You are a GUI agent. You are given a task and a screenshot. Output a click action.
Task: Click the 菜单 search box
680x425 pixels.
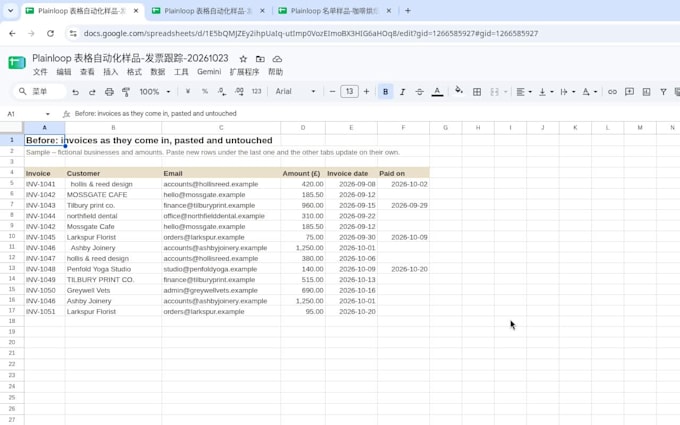click(x=40, y=92)
